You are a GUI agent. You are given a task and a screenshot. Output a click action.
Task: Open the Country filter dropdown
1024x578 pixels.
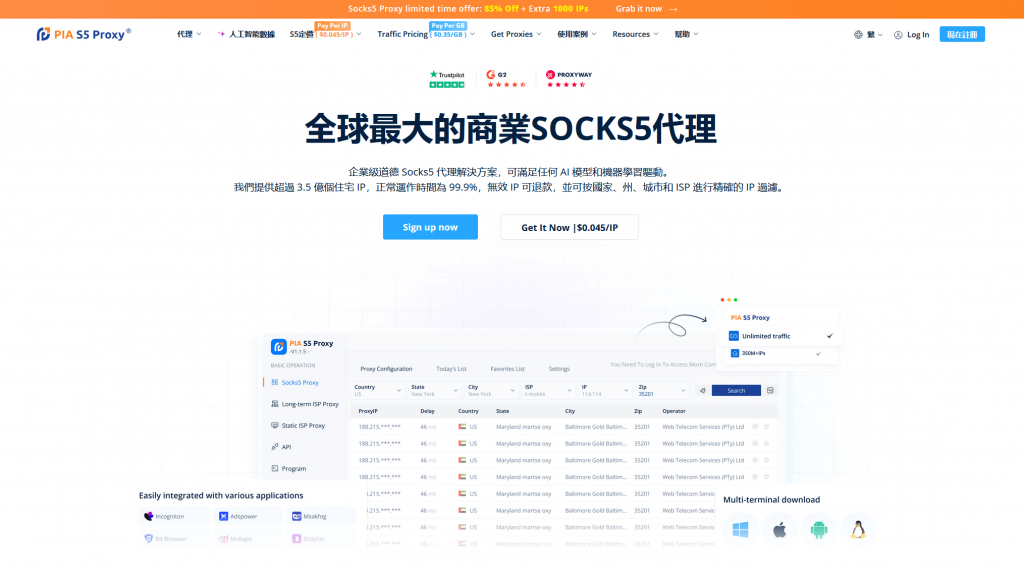tap(377, 391)
